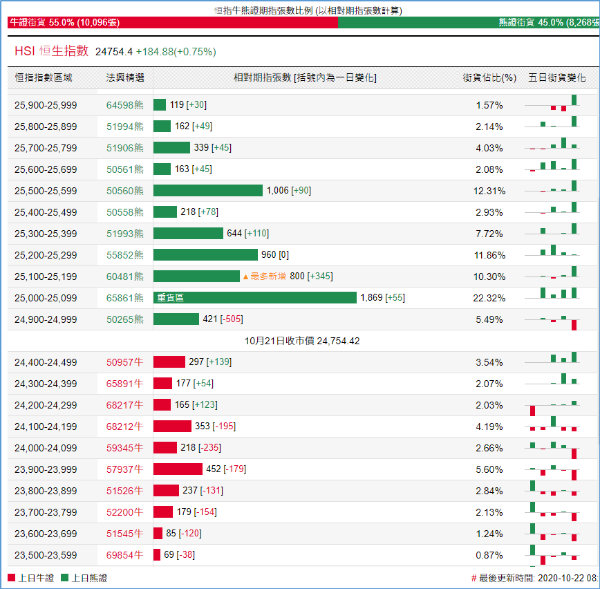This screenshot has height=589, width=600.
Task: Click the green bar with value 644
Action: point(188,233)
